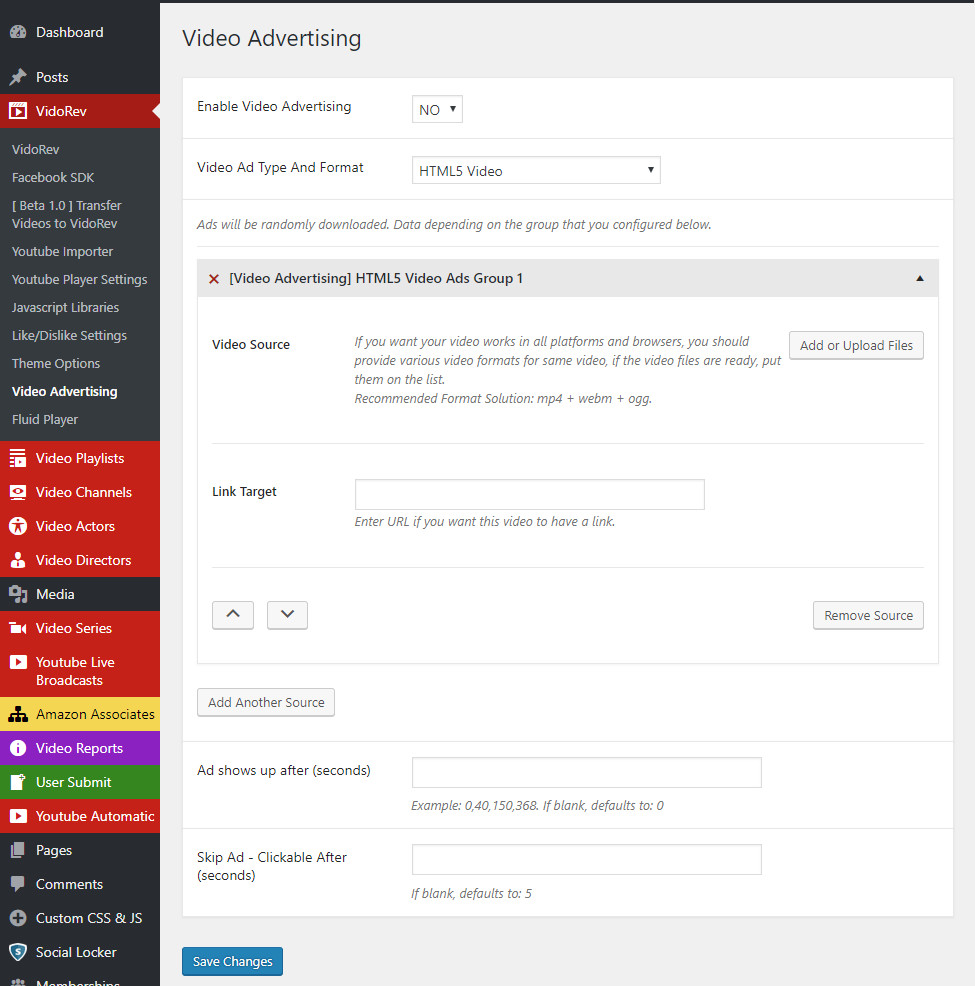975x986 pixels.
Task: Click the Video Reports info icon
Action: click(x=18, y=748)
